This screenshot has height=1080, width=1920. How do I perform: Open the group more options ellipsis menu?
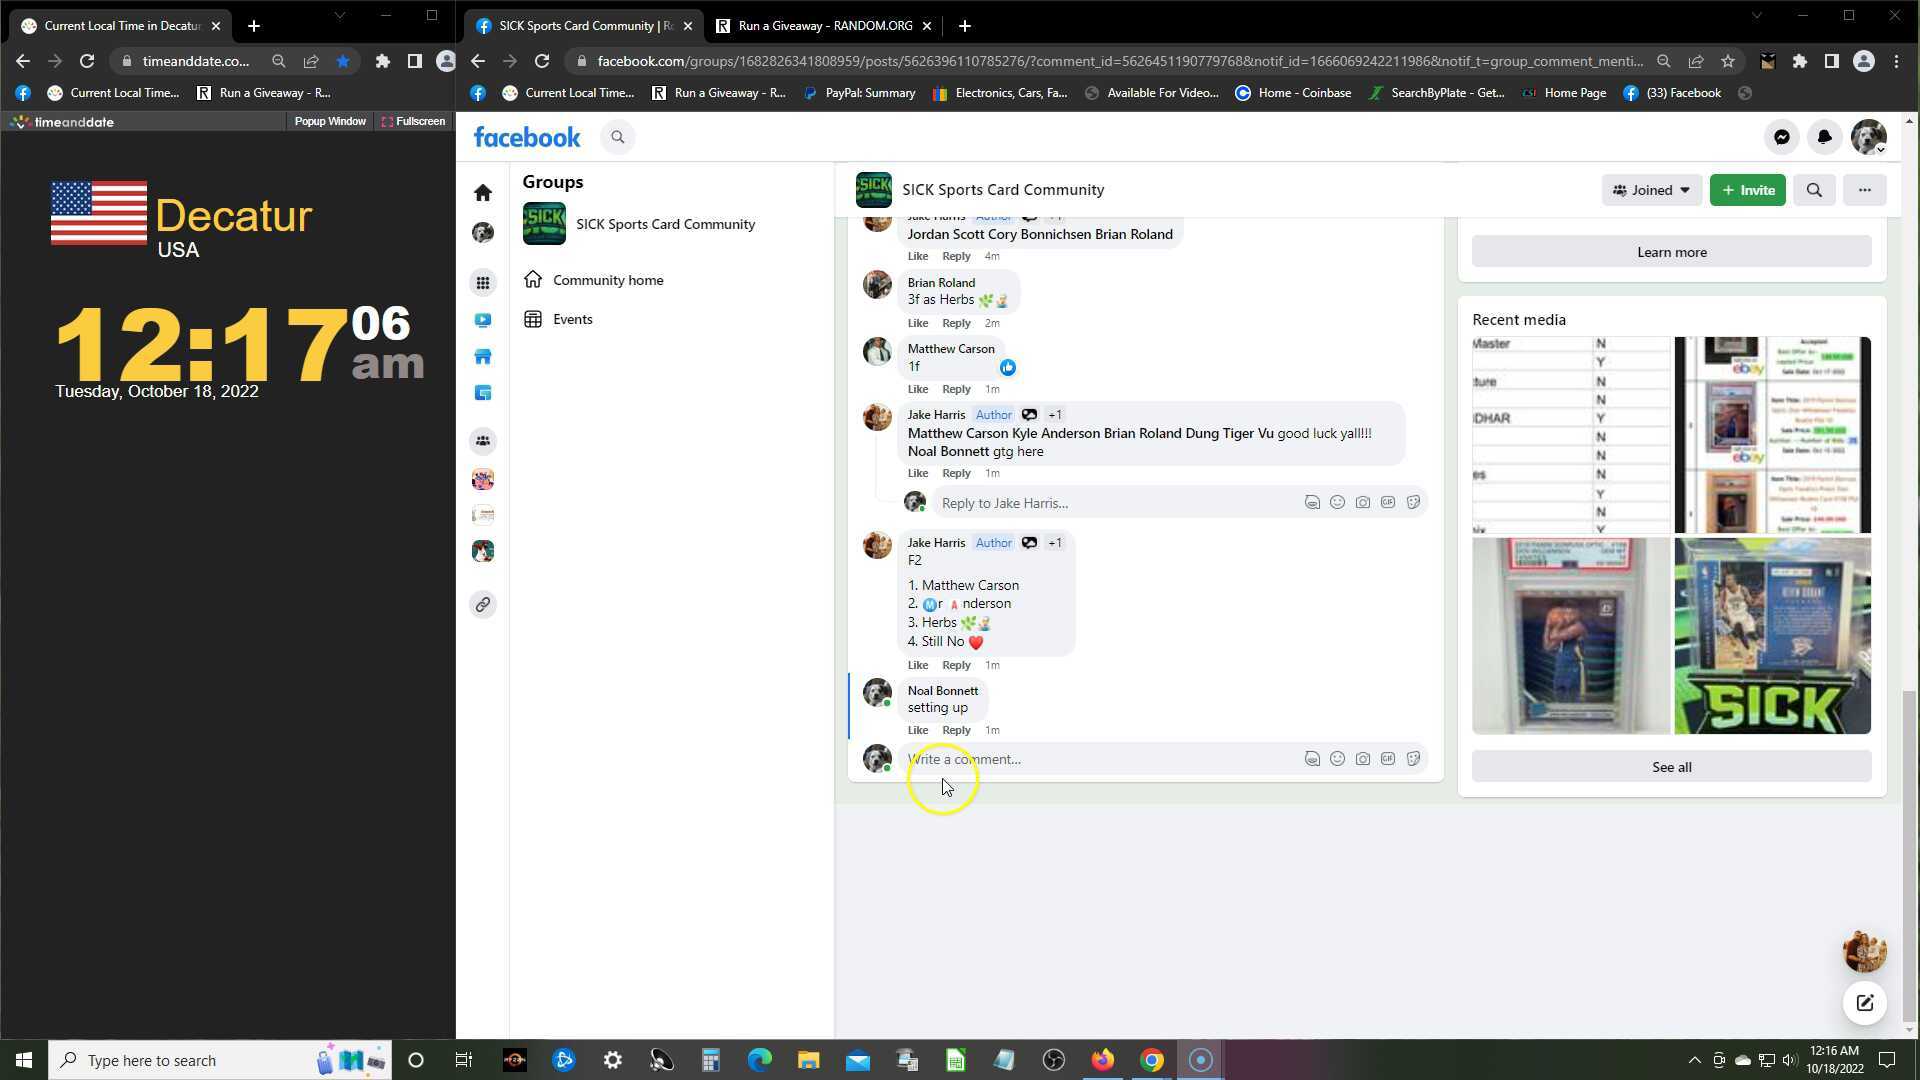[x=1864, y=190]
